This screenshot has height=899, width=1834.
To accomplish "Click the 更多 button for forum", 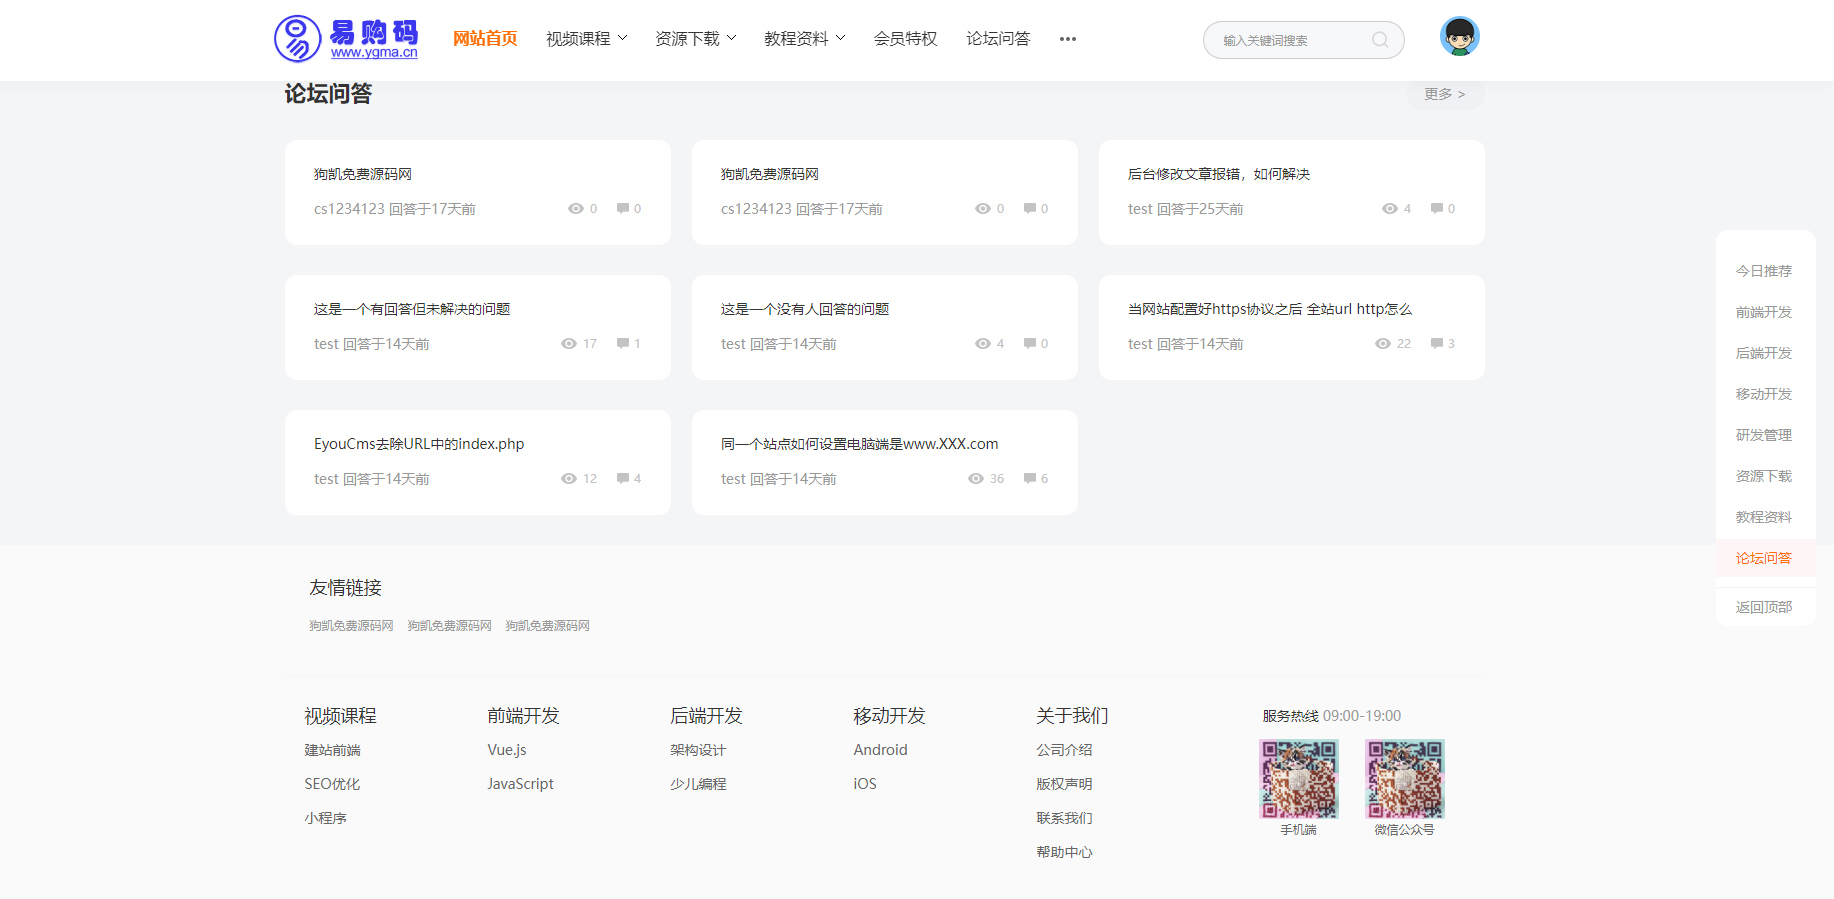I will coord(1444,94).
